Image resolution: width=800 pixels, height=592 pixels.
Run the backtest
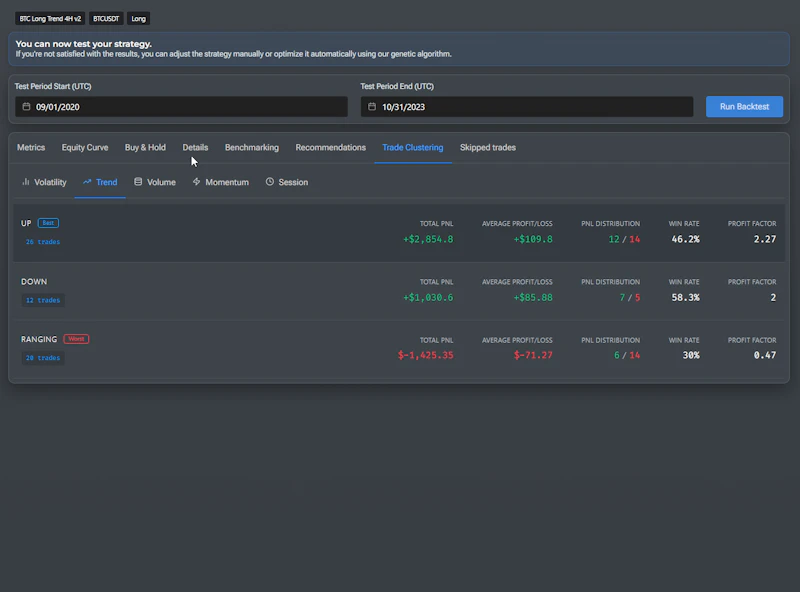(x=744, y=107)
